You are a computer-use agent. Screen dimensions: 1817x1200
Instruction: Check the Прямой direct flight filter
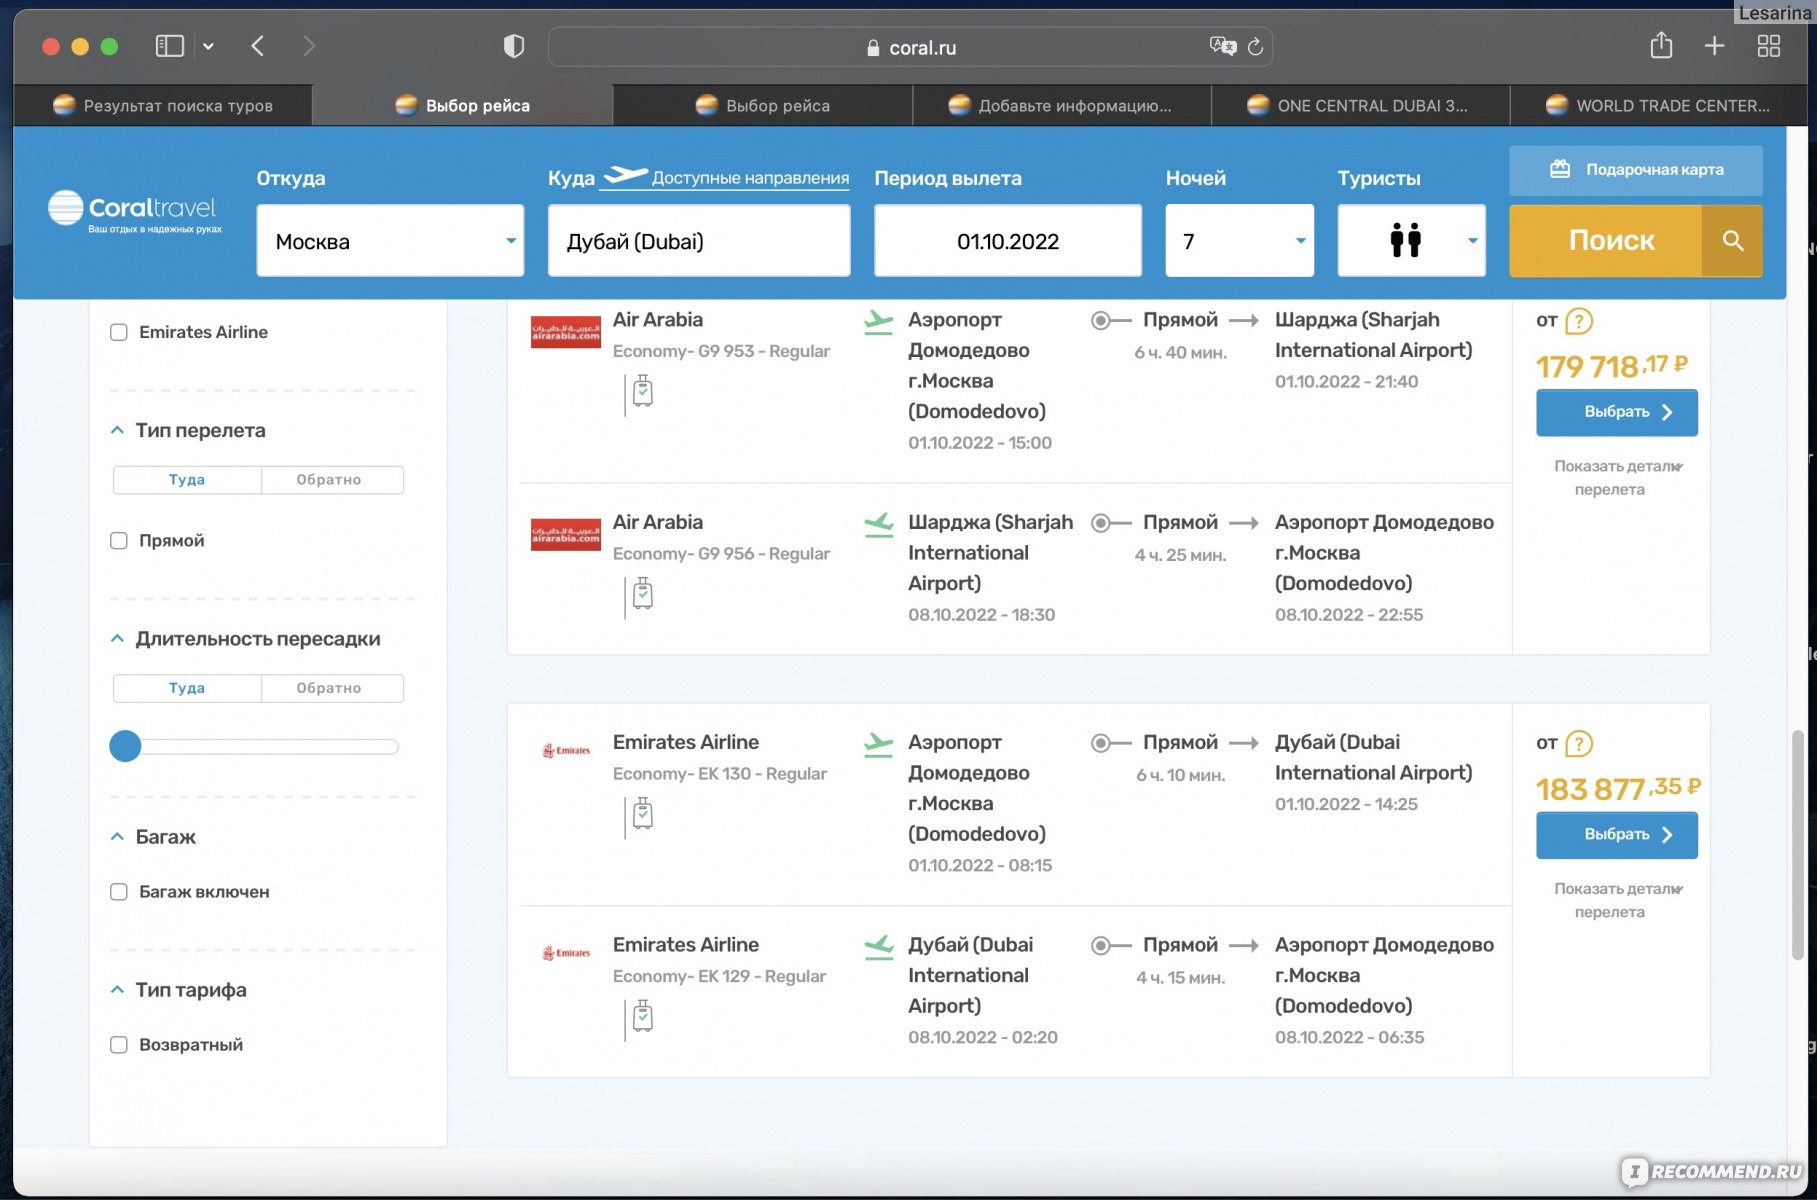click(x=119, y=541)
